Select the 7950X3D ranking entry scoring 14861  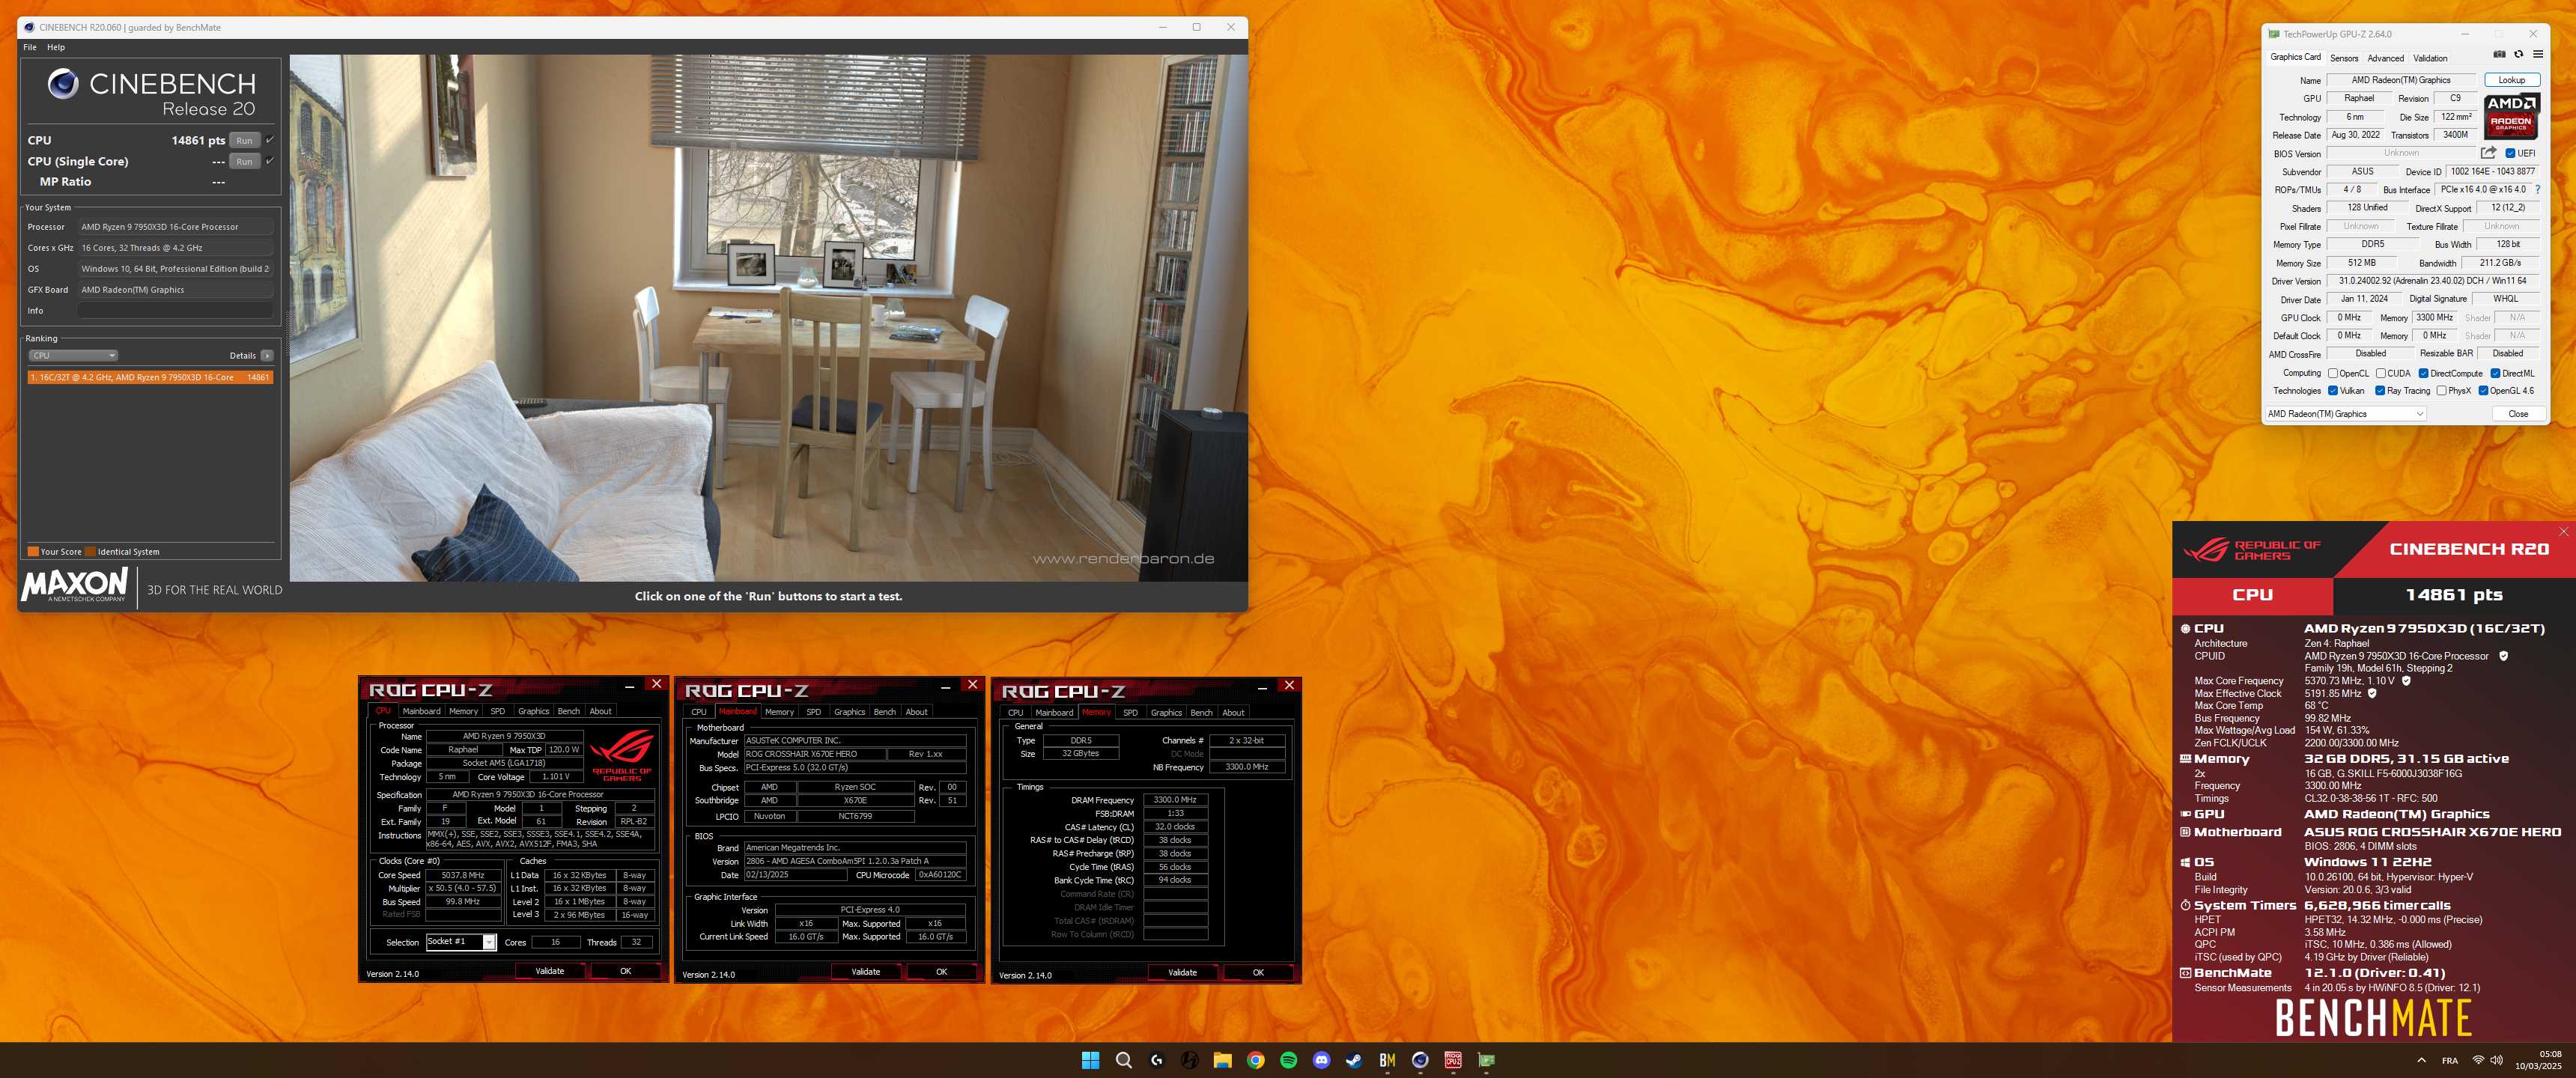coord(150,377)
